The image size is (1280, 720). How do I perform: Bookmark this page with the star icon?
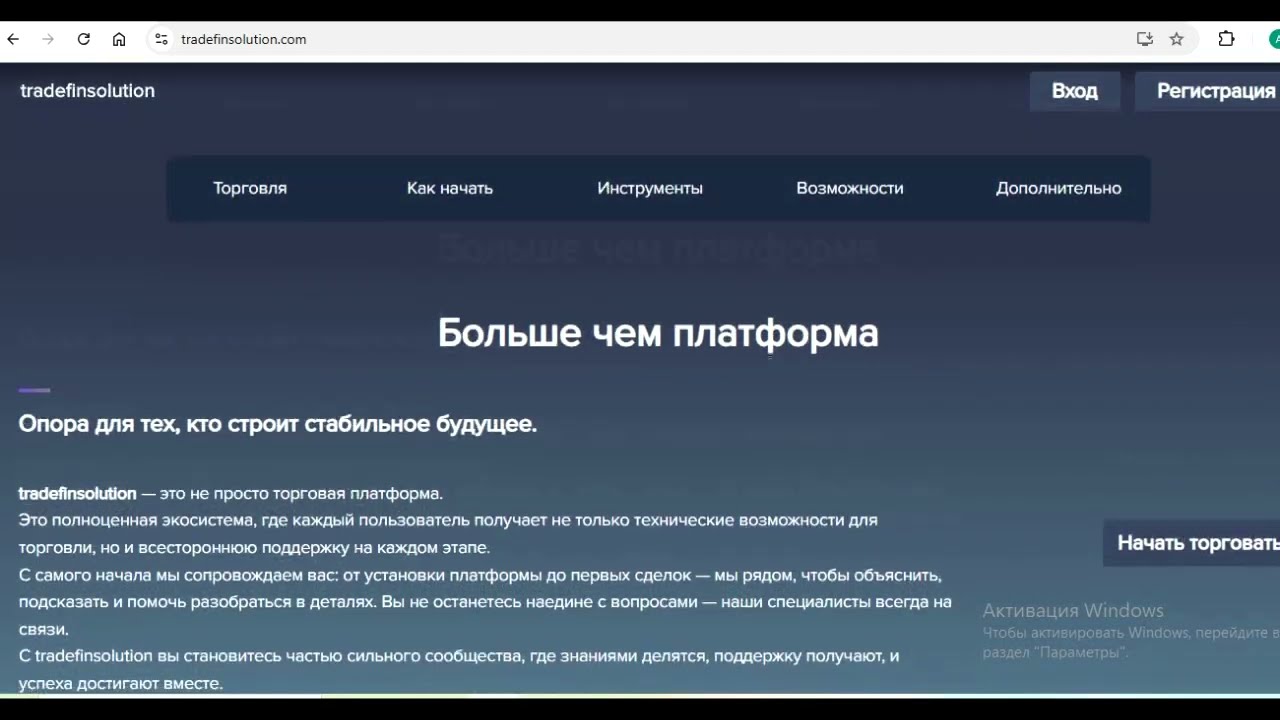pos(1177,39)
